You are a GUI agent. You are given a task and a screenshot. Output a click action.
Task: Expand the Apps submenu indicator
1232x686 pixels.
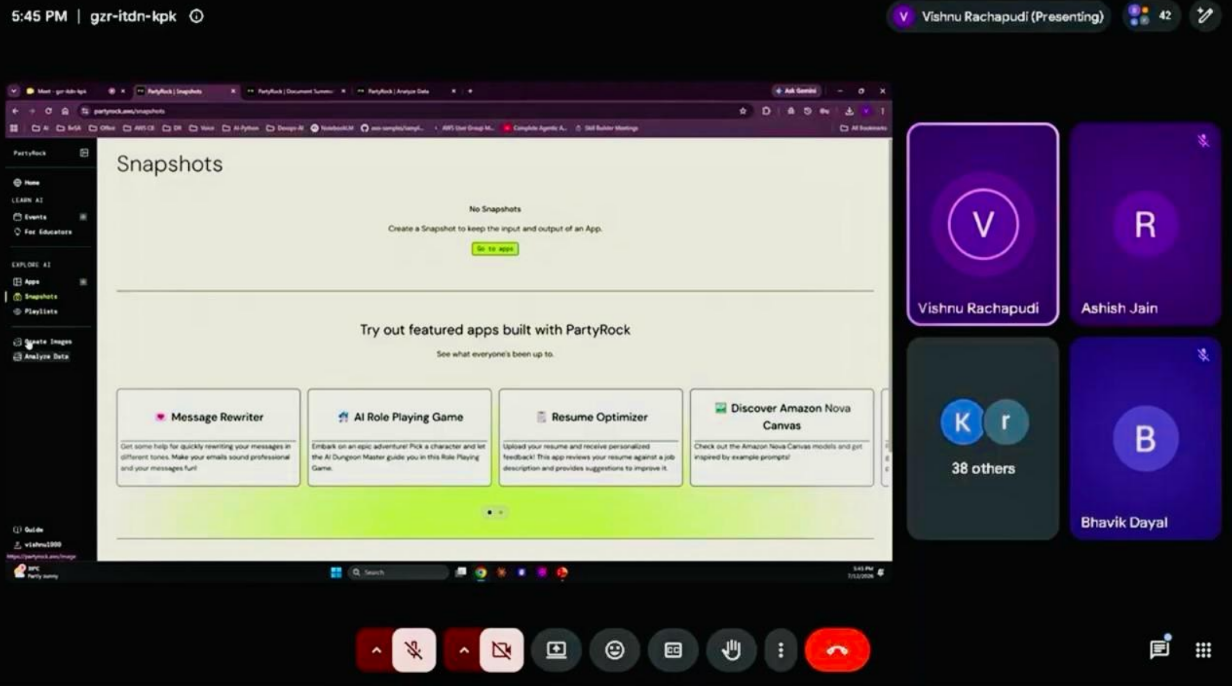point(83,282)
